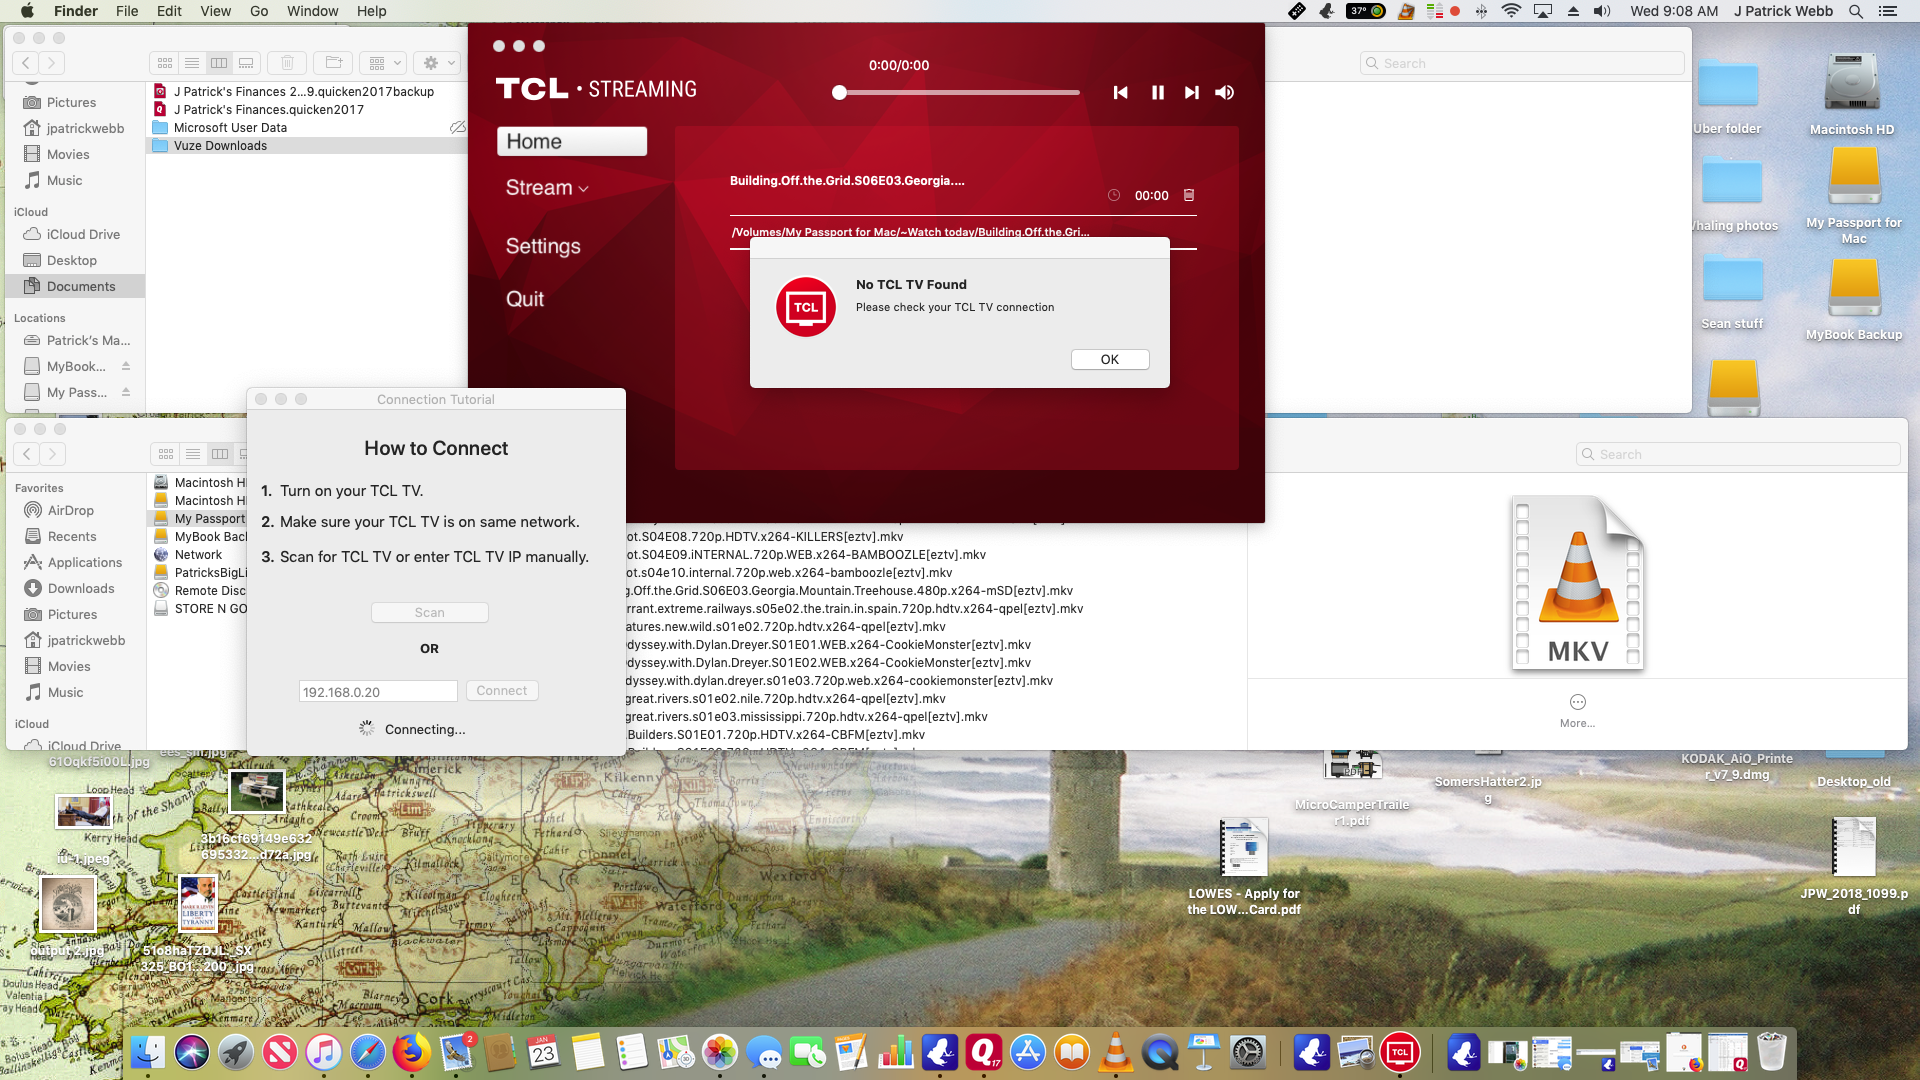This screenshot has width=1920, height=1080.
Task: Open Spotlight search in menu bar
Action: click(x=1856, y=11)
